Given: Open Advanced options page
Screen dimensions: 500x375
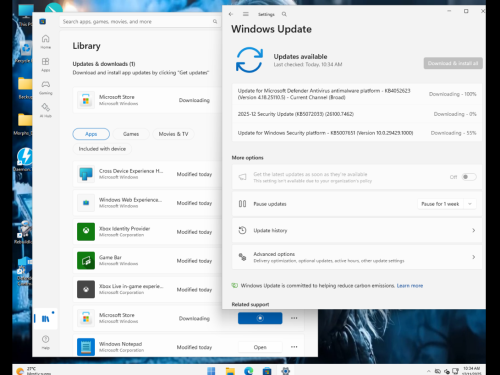Looking at the screenshot, I should point(357,257).
